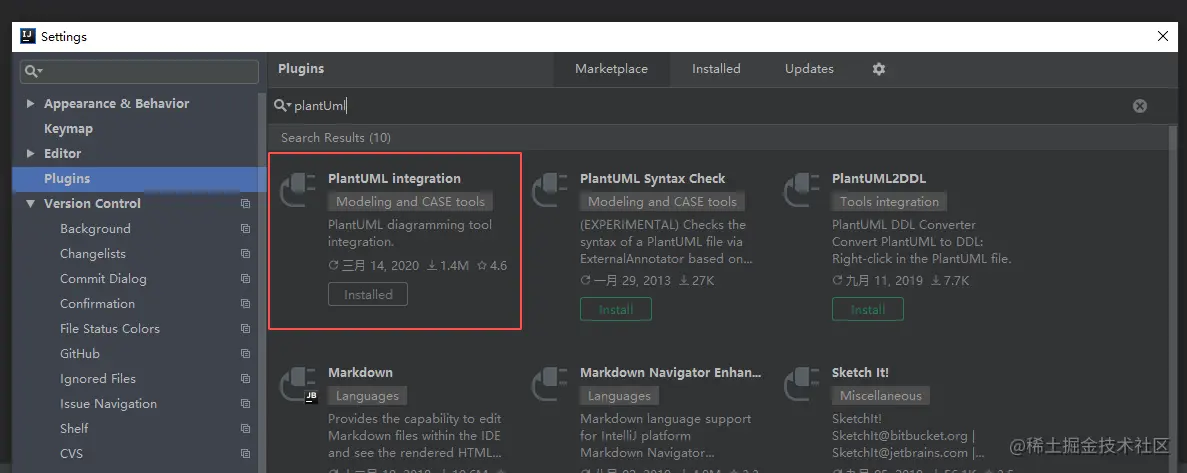Install the PlantUML2DDL plugin
1187x473 pixels.
[868, 310]
